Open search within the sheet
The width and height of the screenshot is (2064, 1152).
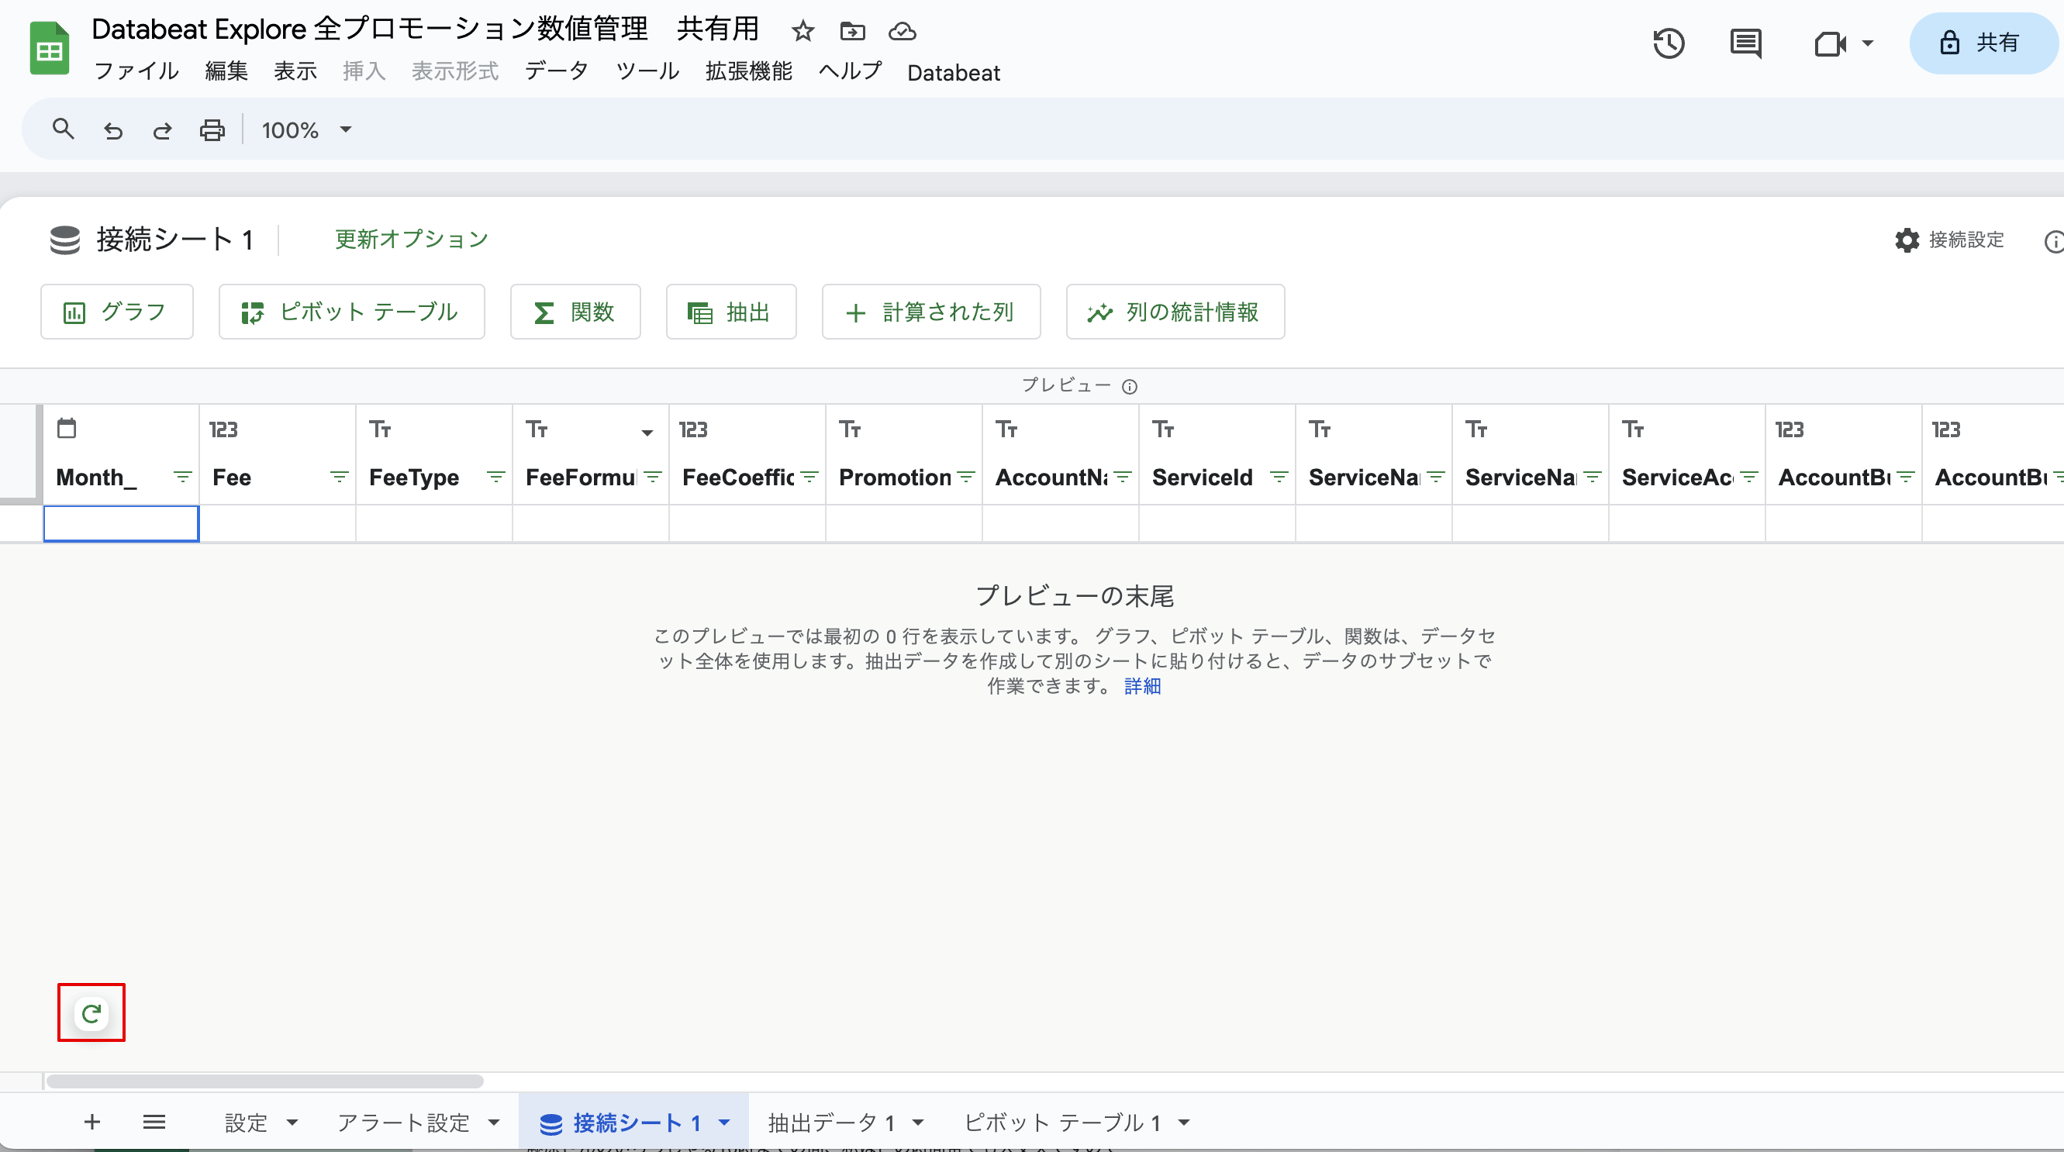coord(63,130)
